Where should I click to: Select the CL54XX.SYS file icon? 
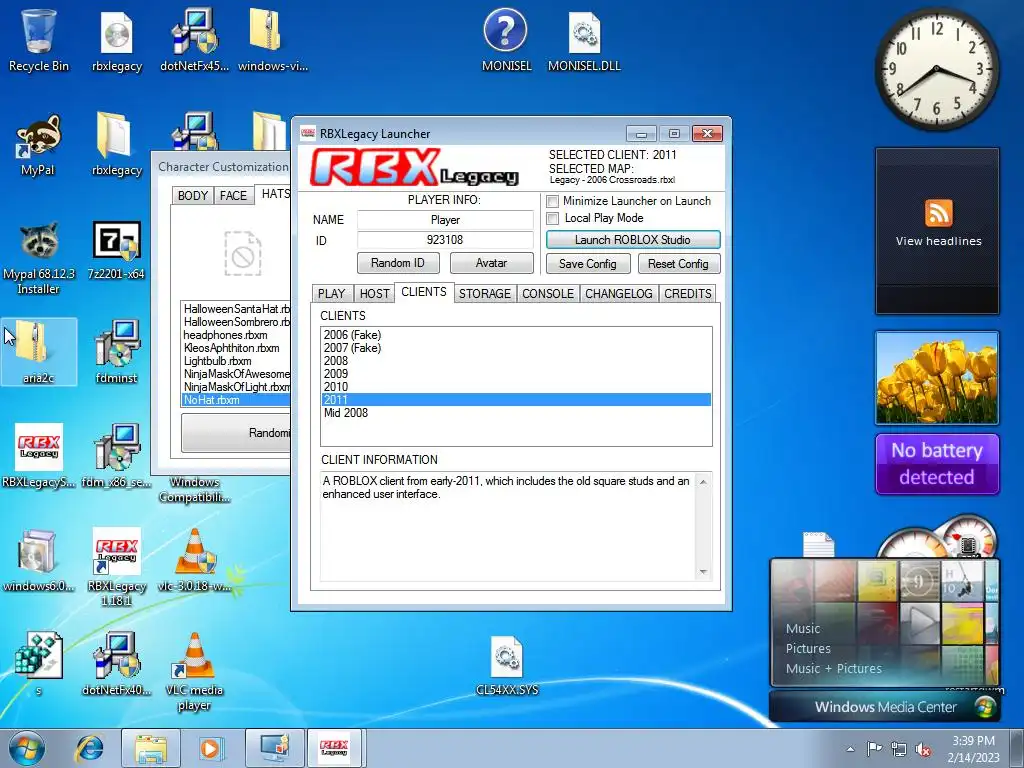pos(507,665)
